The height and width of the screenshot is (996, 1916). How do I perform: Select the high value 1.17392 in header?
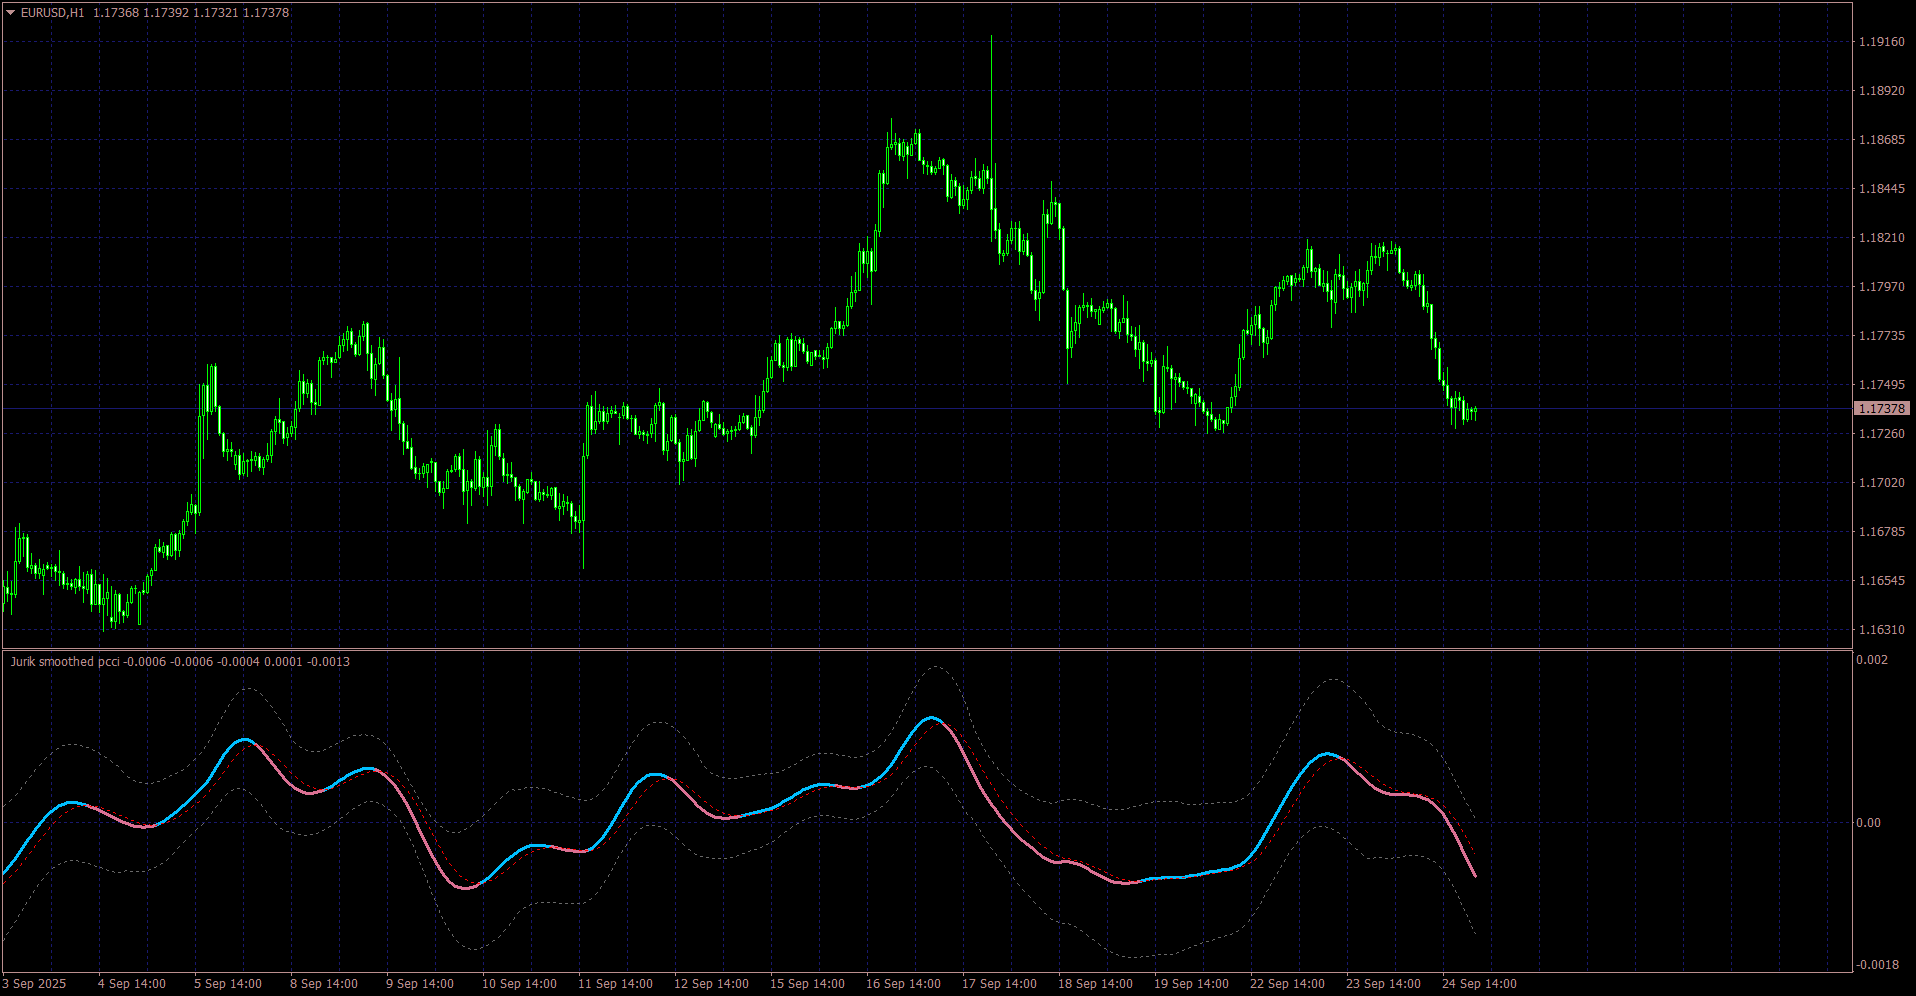(166, 13)
